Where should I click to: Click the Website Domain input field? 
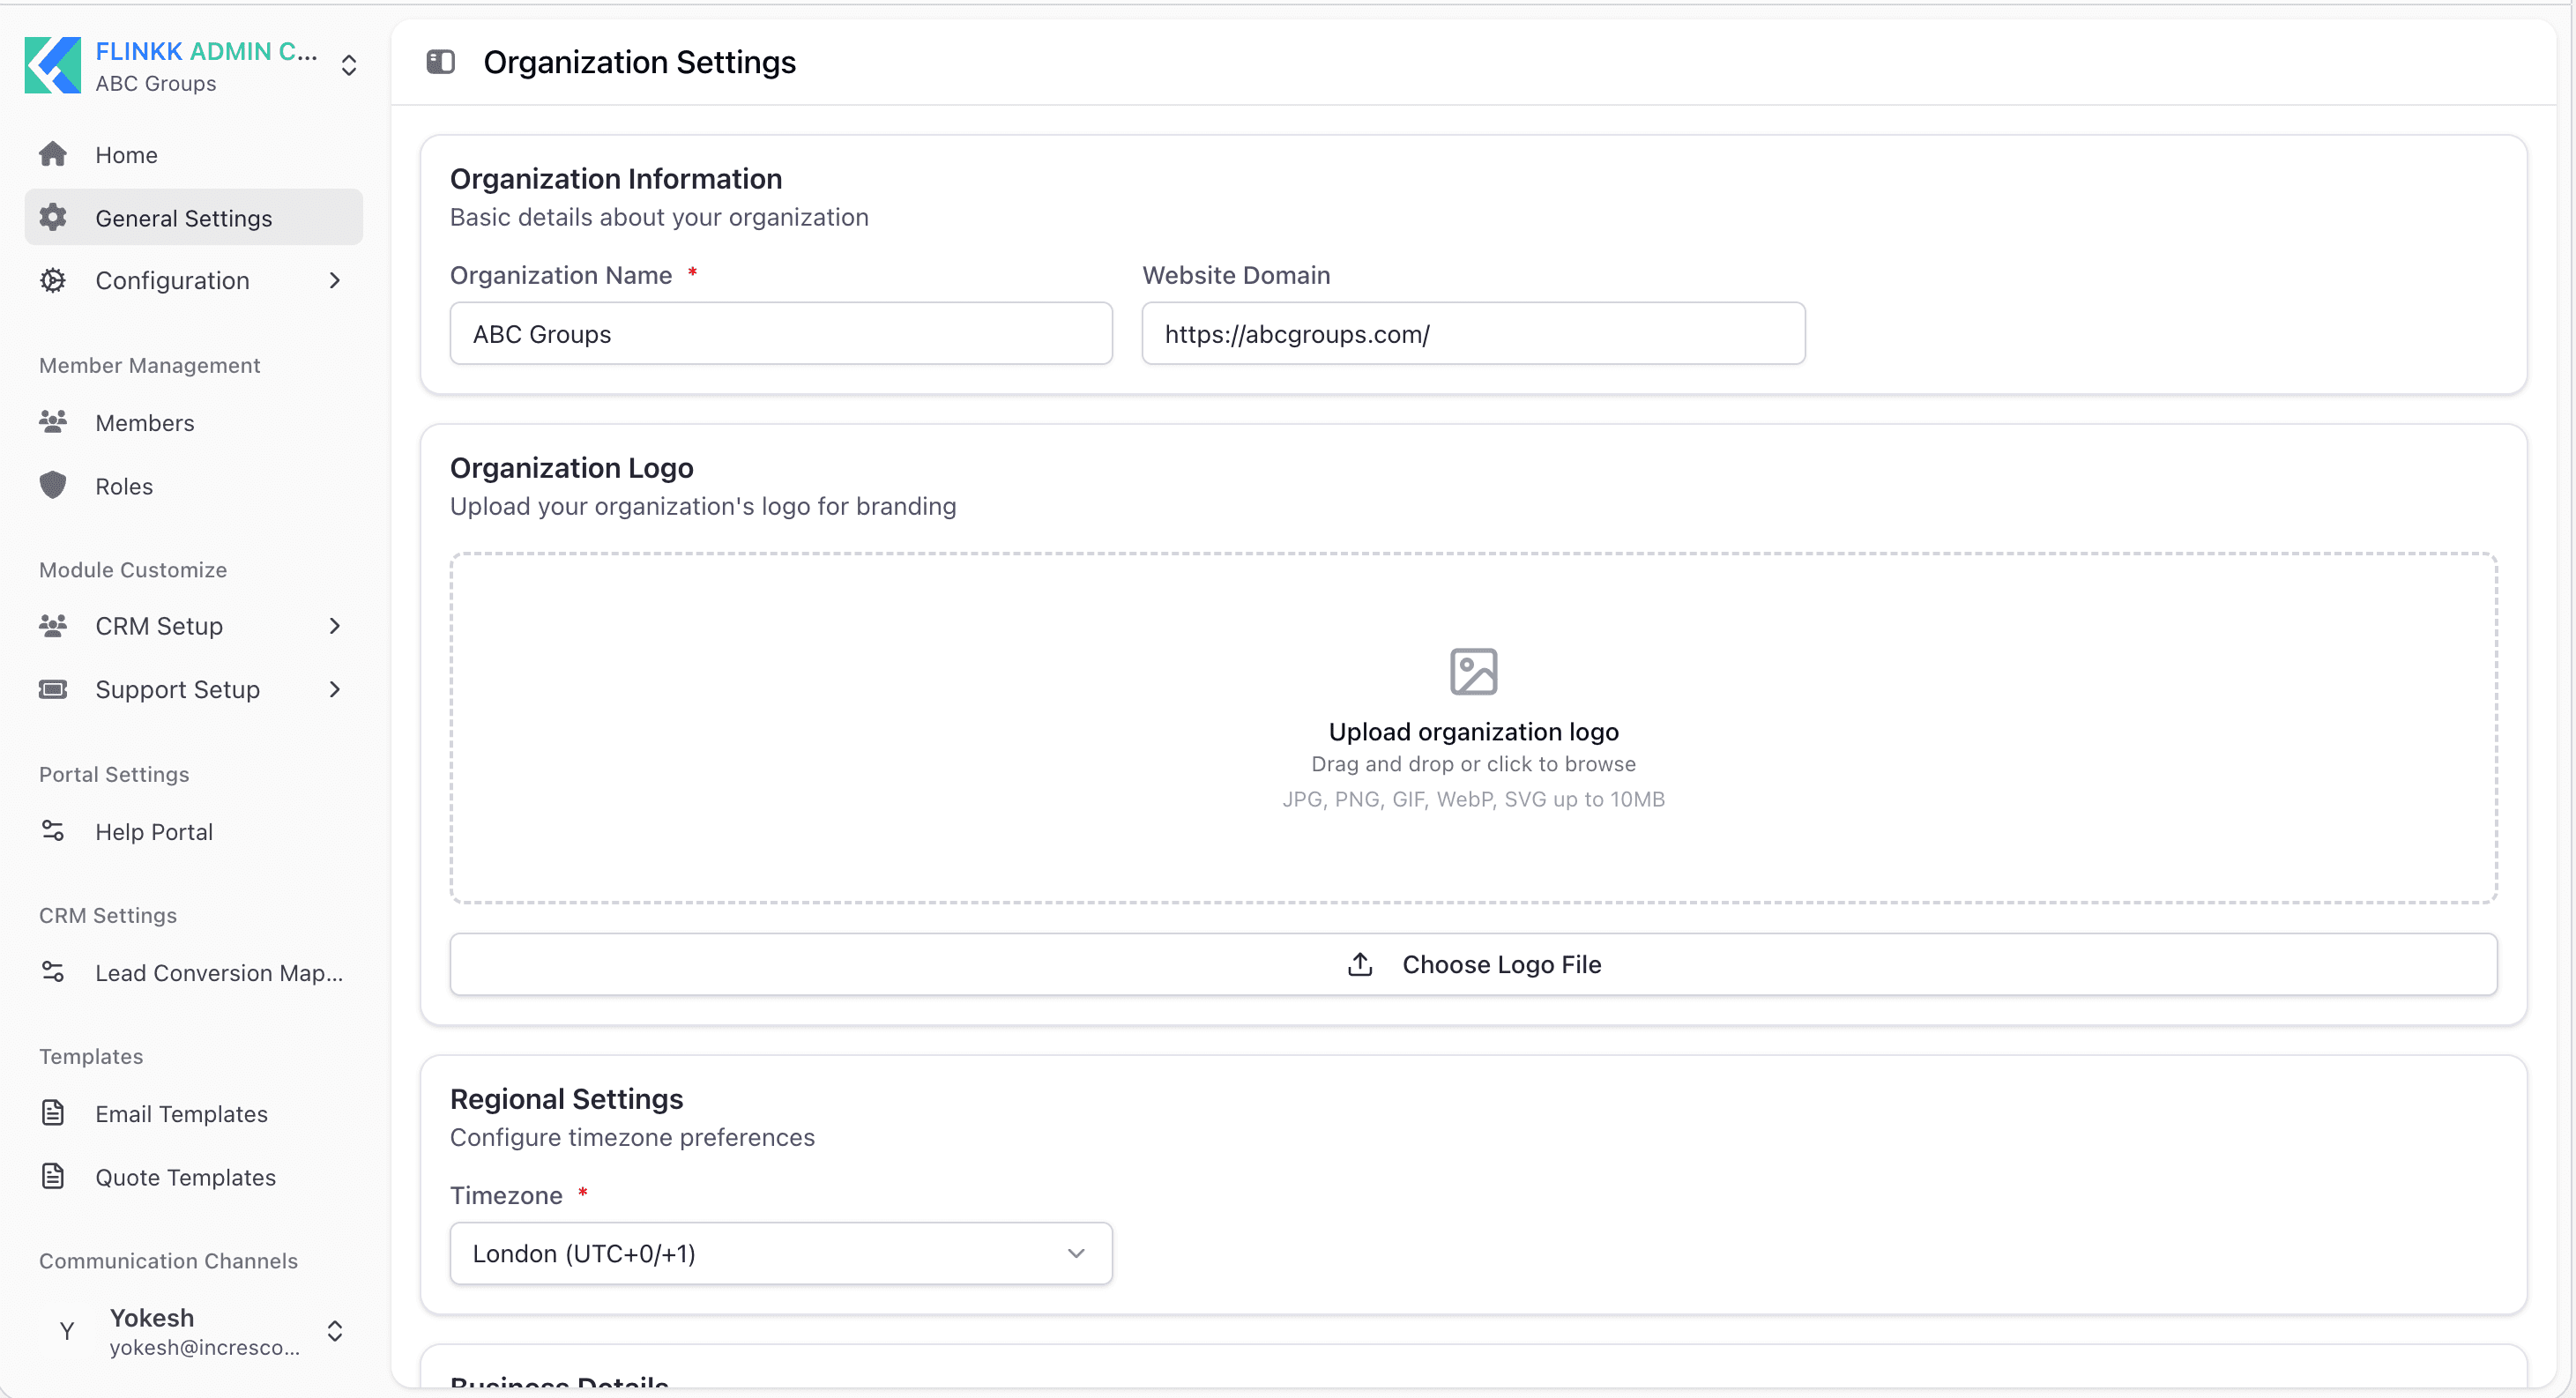[1473, 333]
